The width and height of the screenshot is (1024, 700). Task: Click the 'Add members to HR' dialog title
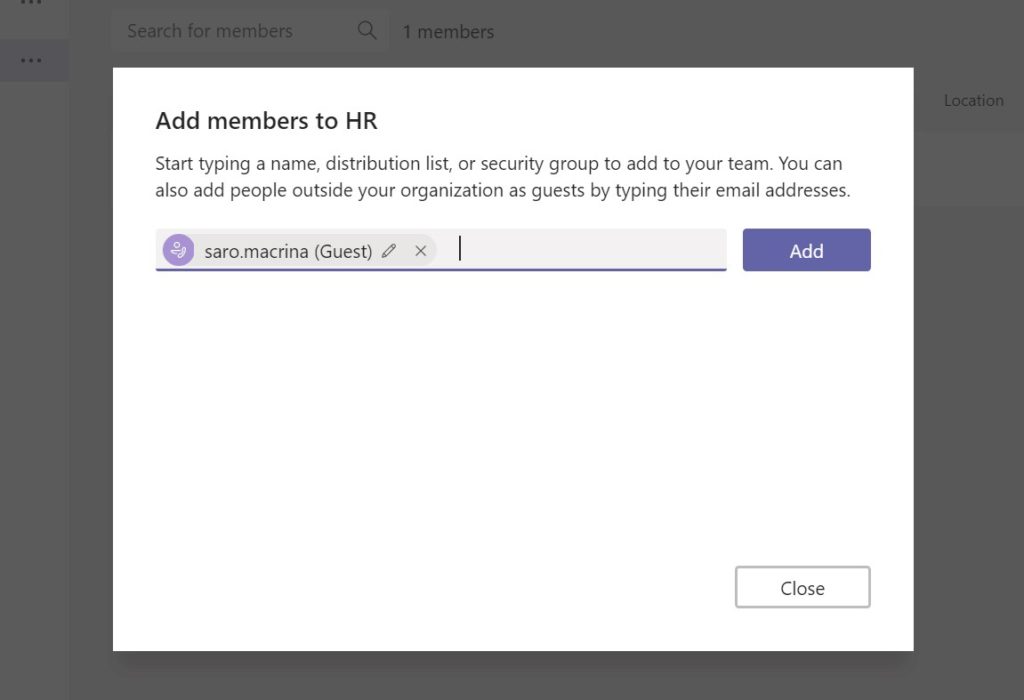coord(266,121)
